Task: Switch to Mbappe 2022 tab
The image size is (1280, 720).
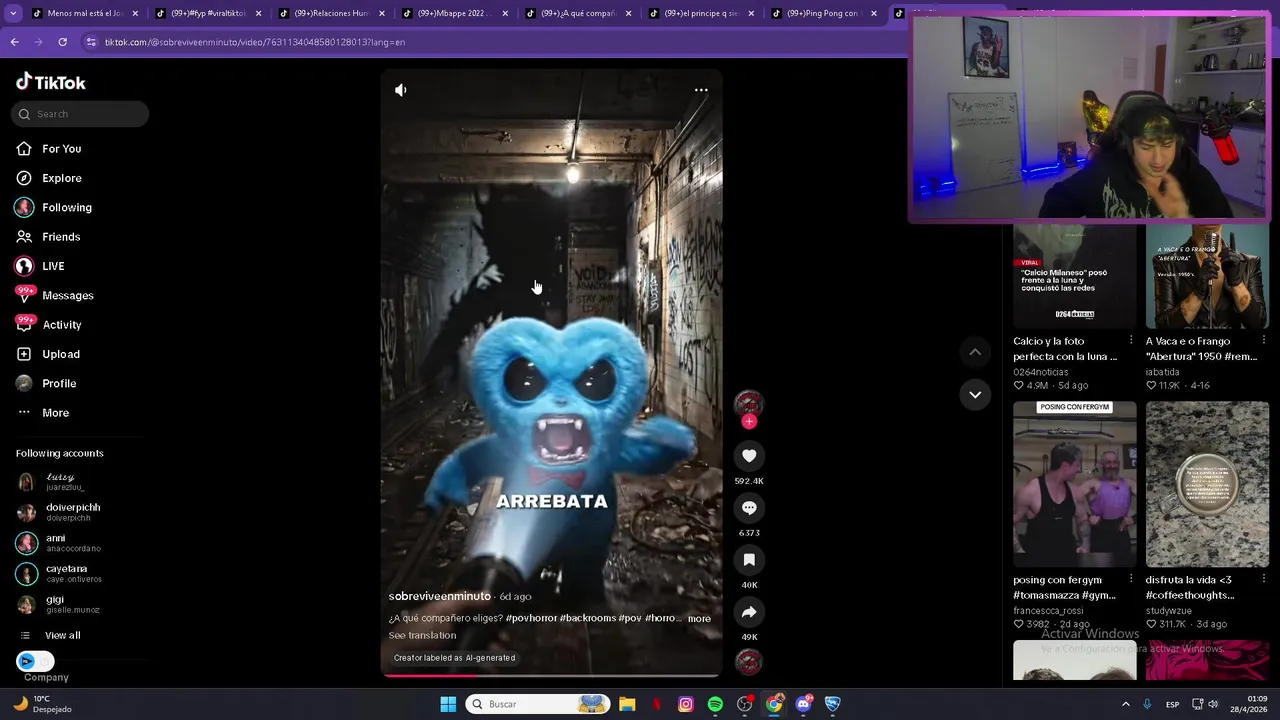Action: [x=454, y=13]
